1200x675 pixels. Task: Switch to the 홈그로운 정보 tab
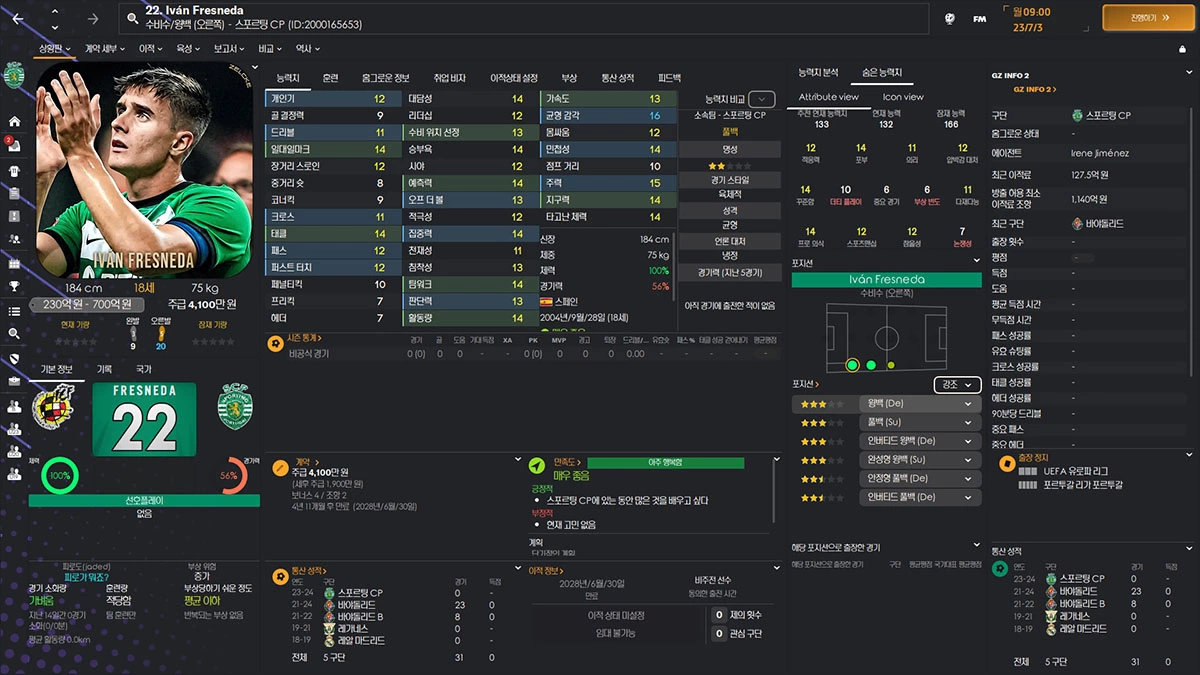pos(386,77)
